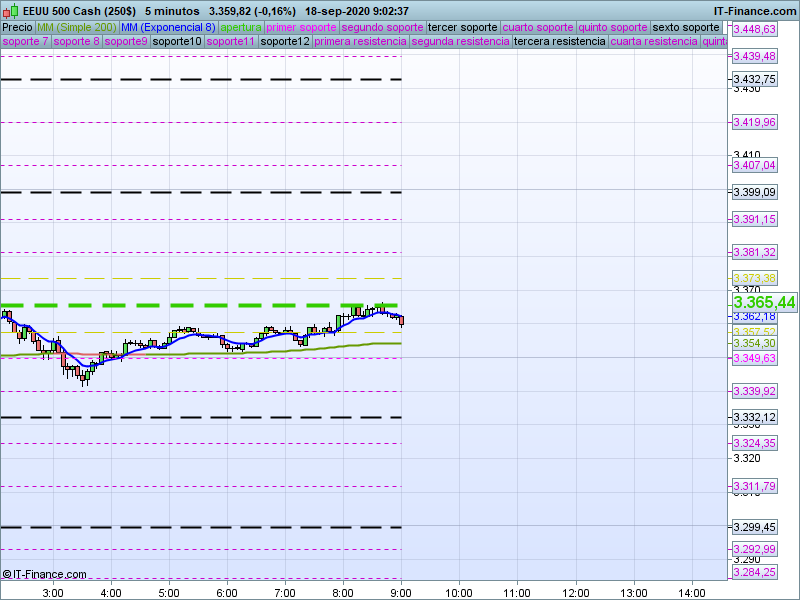Click the Precio label in the indicator bar
The image size is (800, 600).
(17, 27)
